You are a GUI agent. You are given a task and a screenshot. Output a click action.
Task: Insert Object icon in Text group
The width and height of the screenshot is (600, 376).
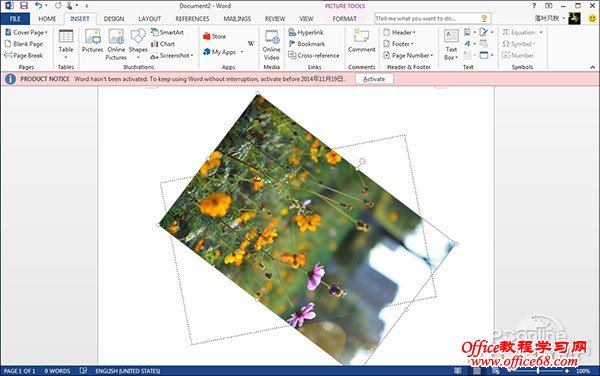pyautogui.click(x=484, y=55)
